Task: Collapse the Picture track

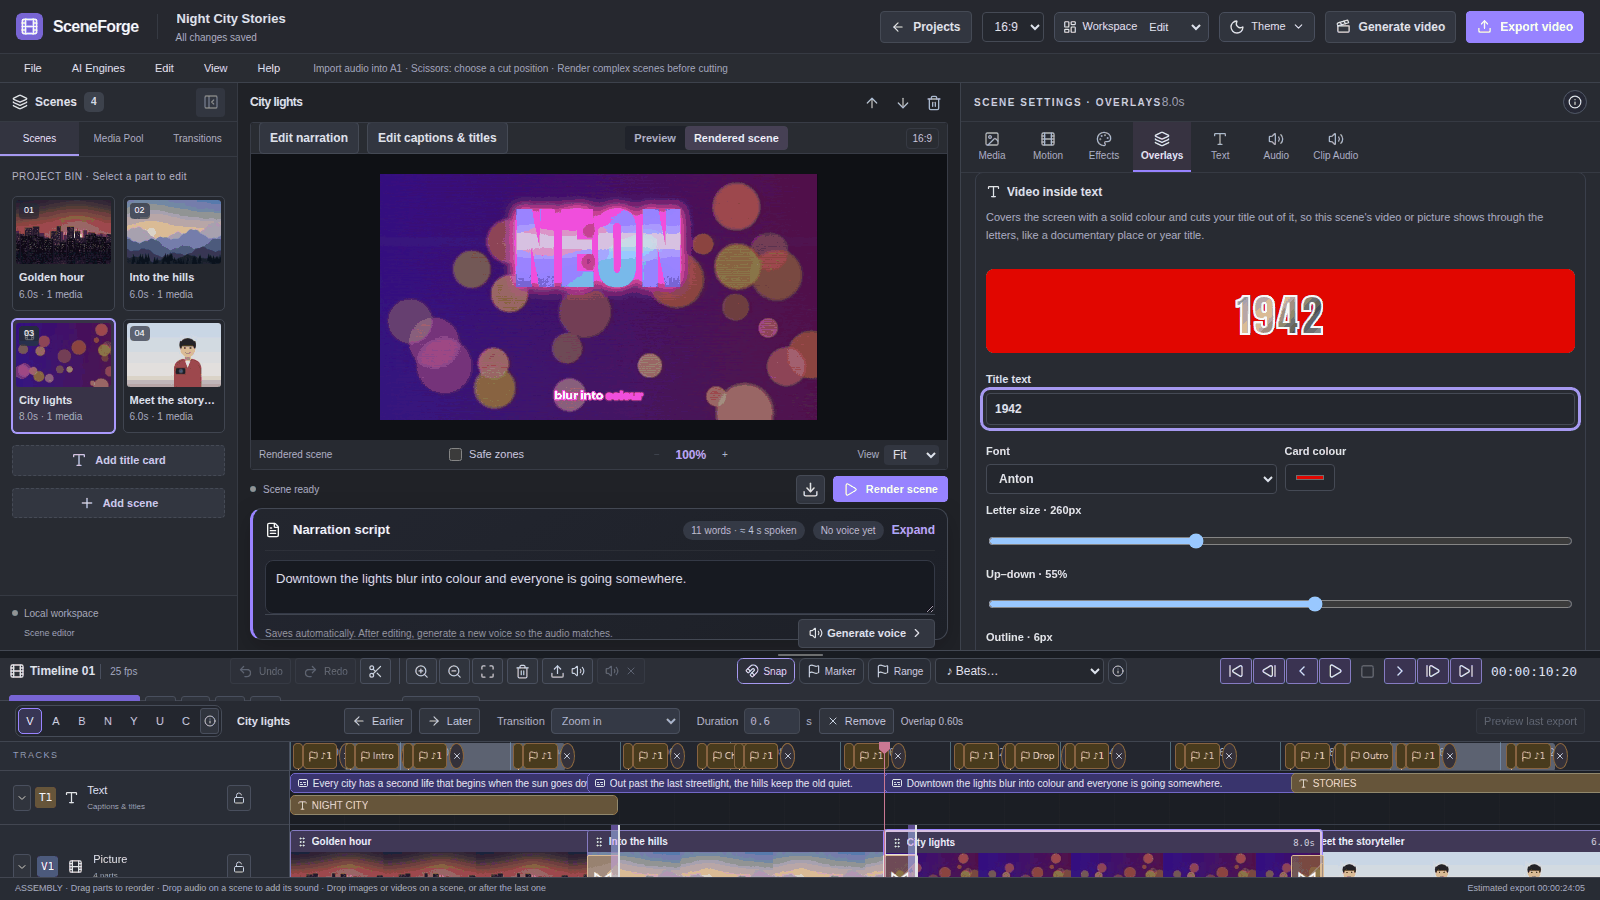Action: tap(22, 866)
